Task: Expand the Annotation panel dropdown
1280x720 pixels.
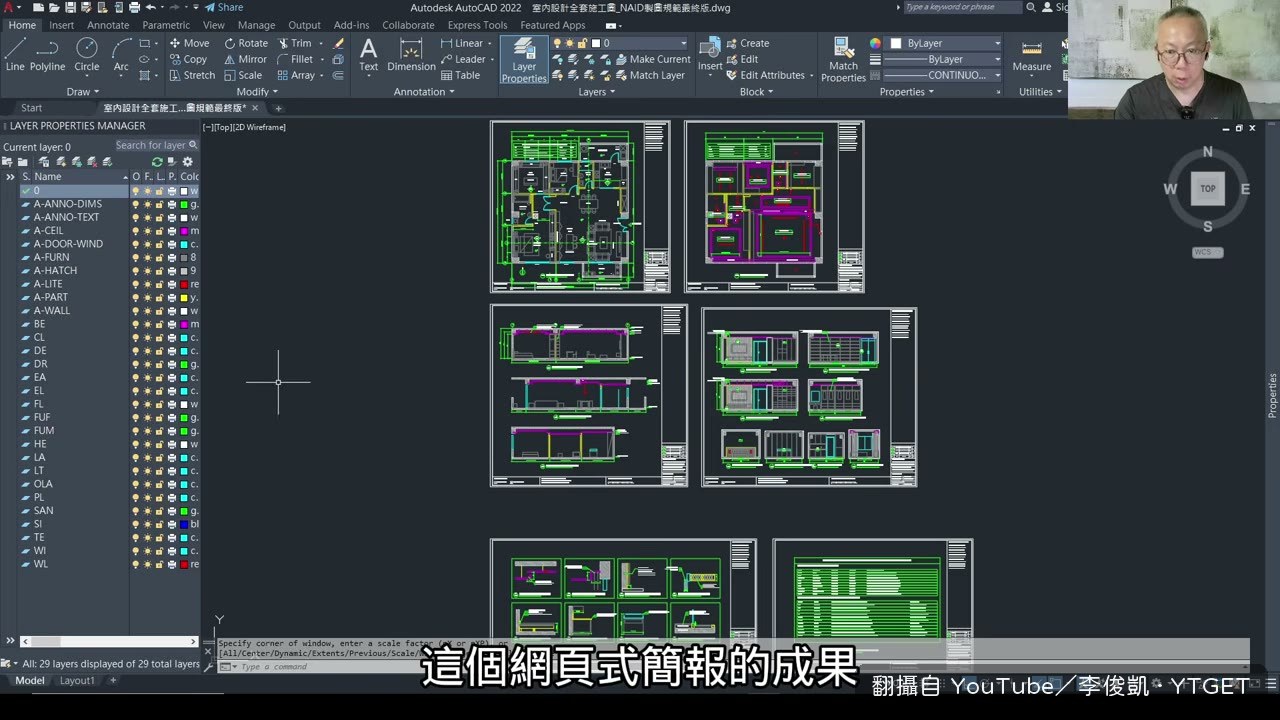Action: pyautogui.click(x=424, y=92)
